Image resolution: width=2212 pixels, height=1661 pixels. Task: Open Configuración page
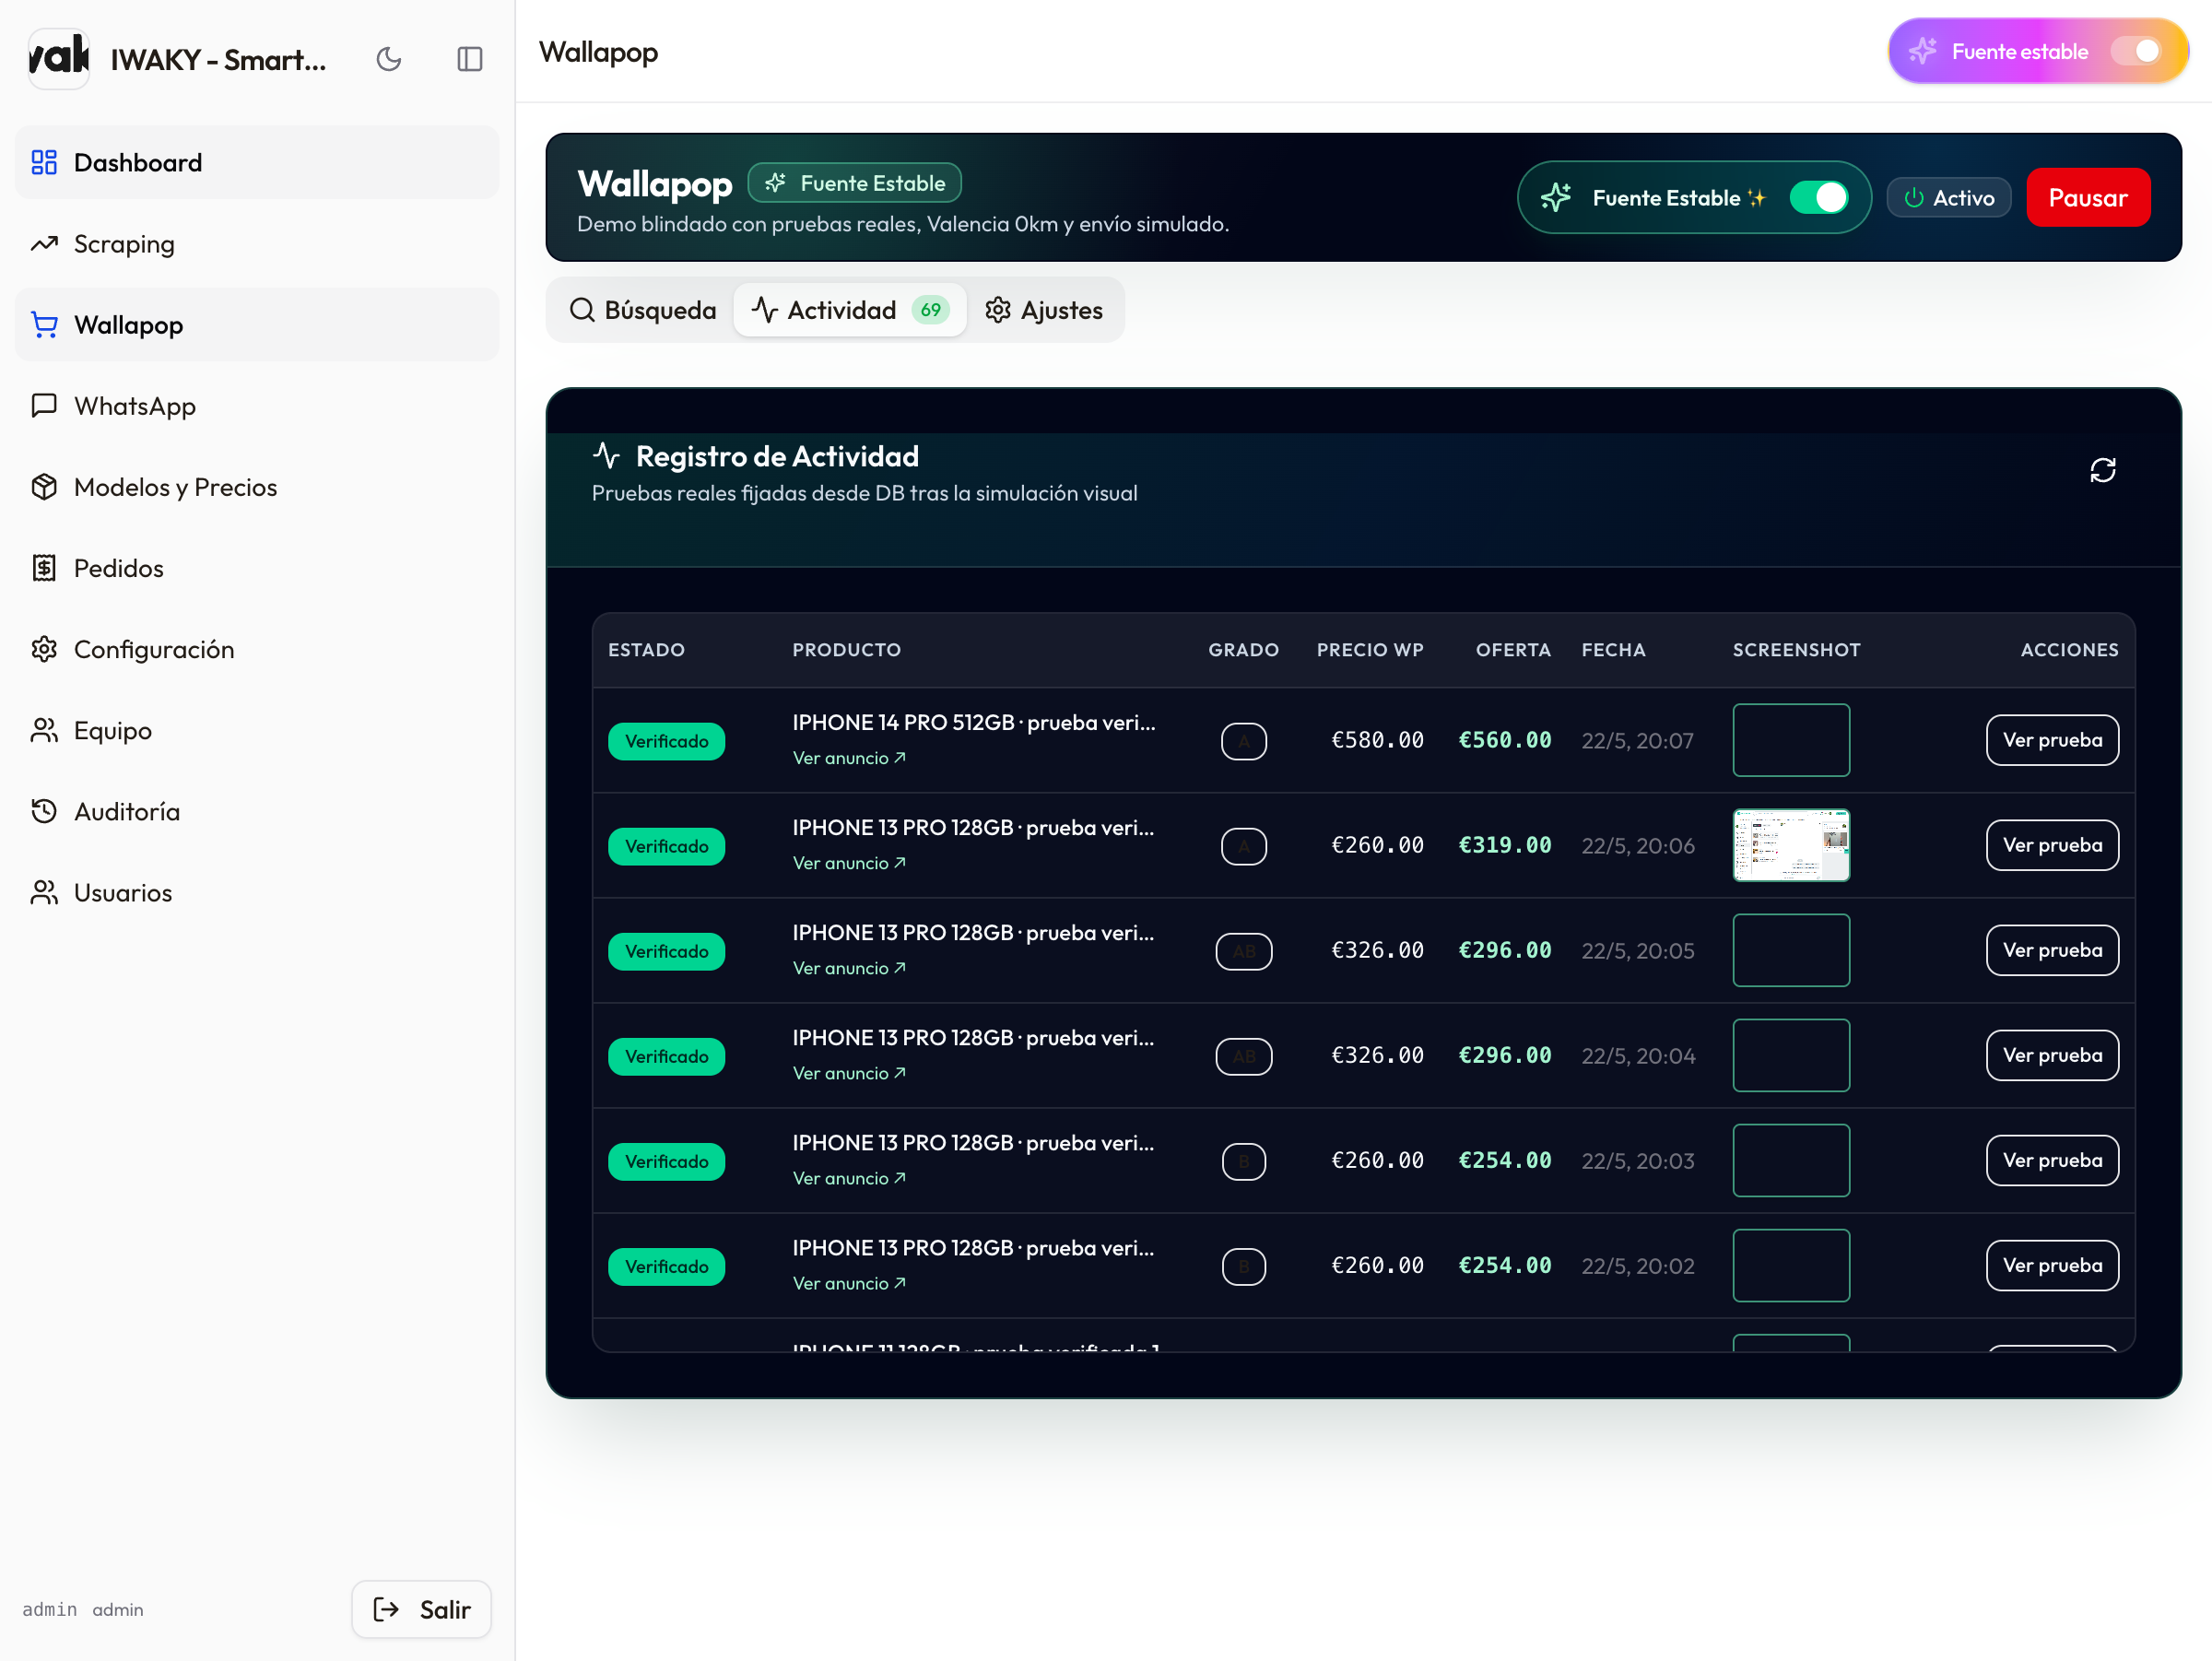[257, 648]
